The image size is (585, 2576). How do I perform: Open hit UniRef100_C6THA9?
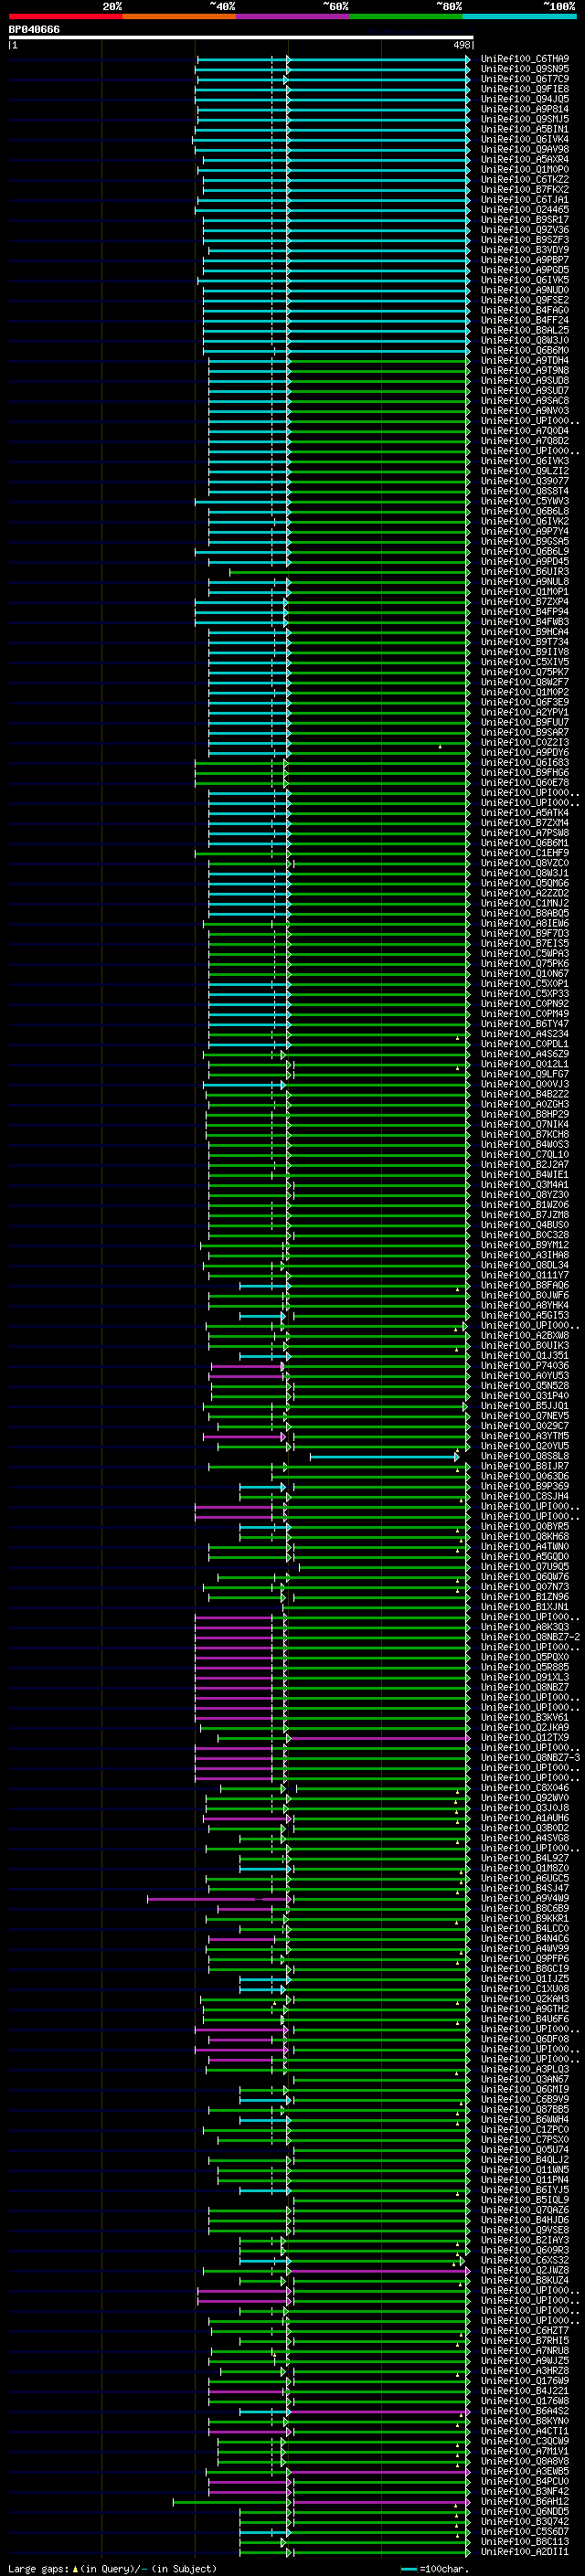[x=524, y=59]
